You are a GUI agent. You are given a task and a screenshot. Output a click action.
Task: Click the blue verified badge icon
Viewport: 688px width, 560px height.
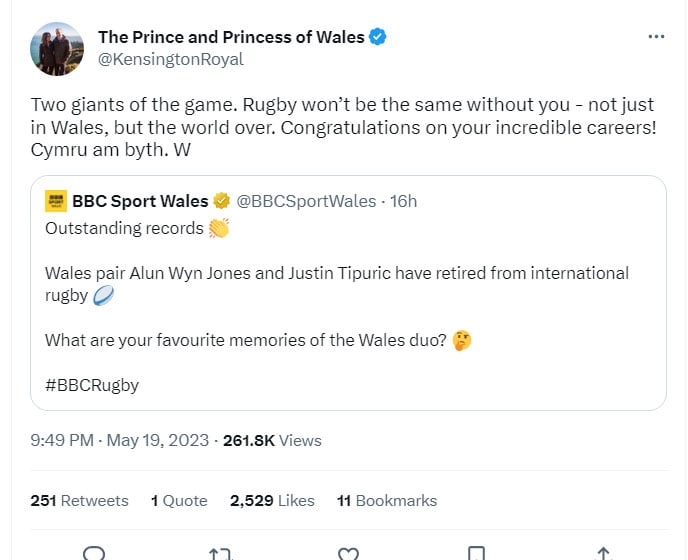click(378, 37)
